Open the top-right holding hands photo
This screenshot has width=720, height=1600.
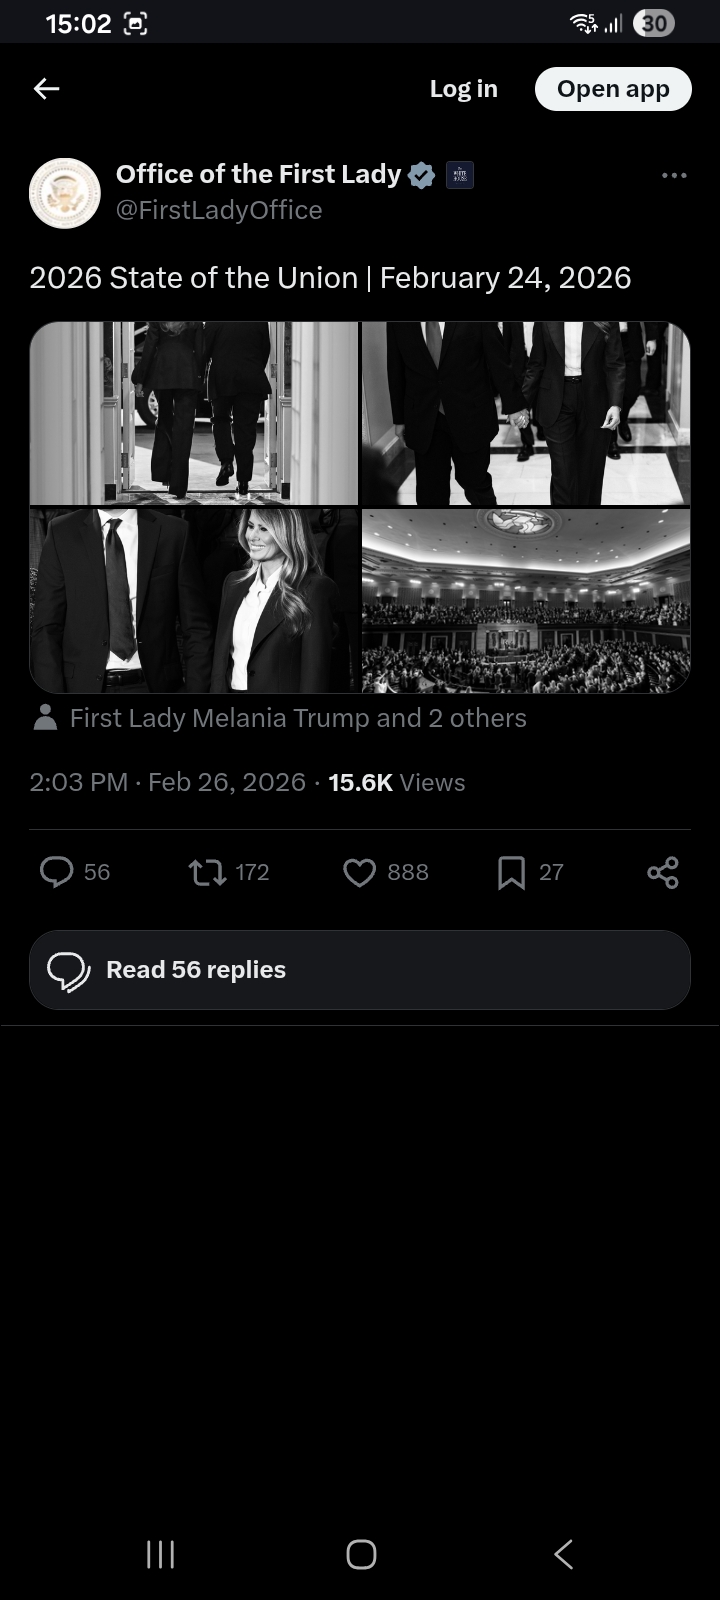click(x=526, y=413)
